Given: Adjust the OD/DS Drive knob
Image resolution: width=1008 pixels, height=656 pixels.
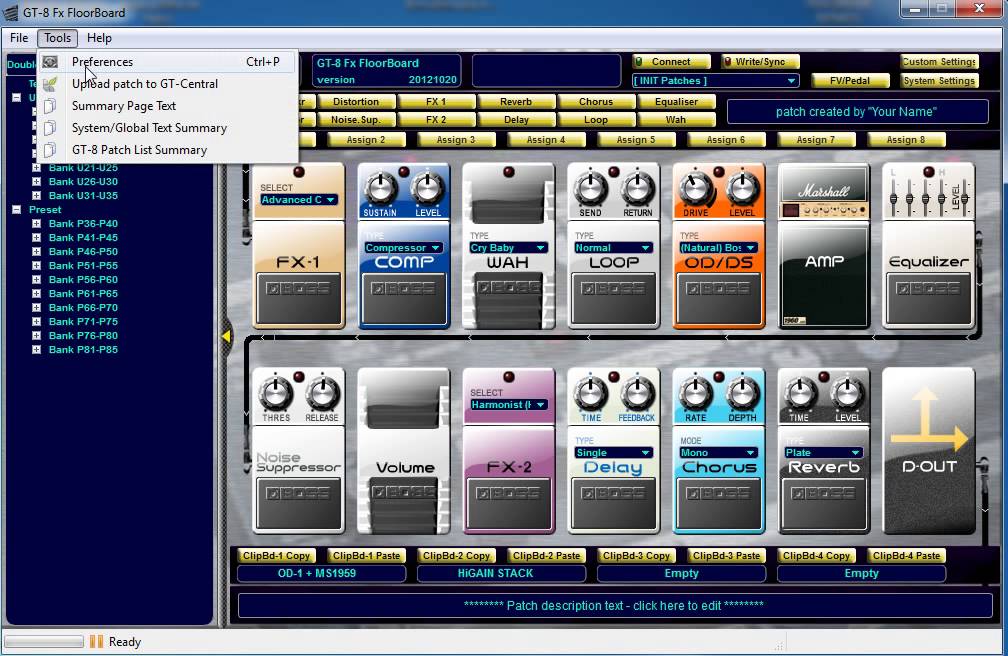Looking at the screenshot, I should click(696, 189).
